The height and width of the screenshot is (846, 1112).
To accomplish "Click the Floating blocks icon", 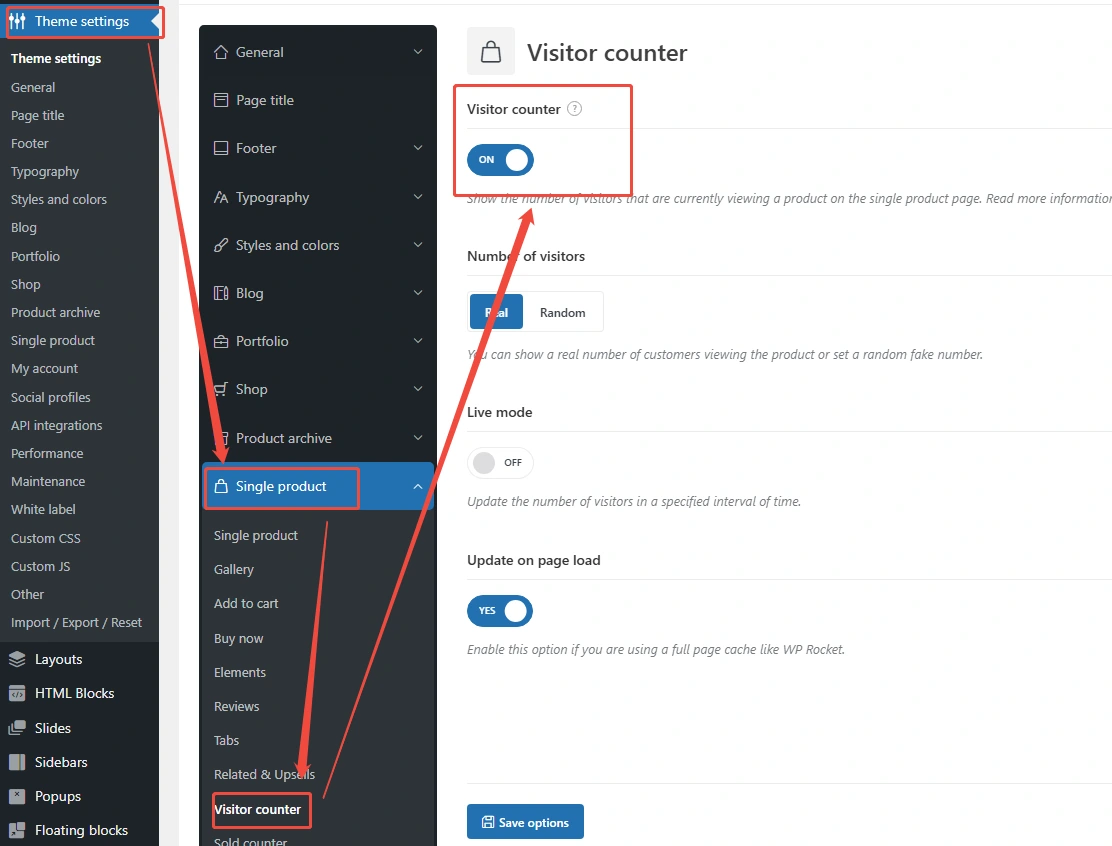I will pos(17,830).
